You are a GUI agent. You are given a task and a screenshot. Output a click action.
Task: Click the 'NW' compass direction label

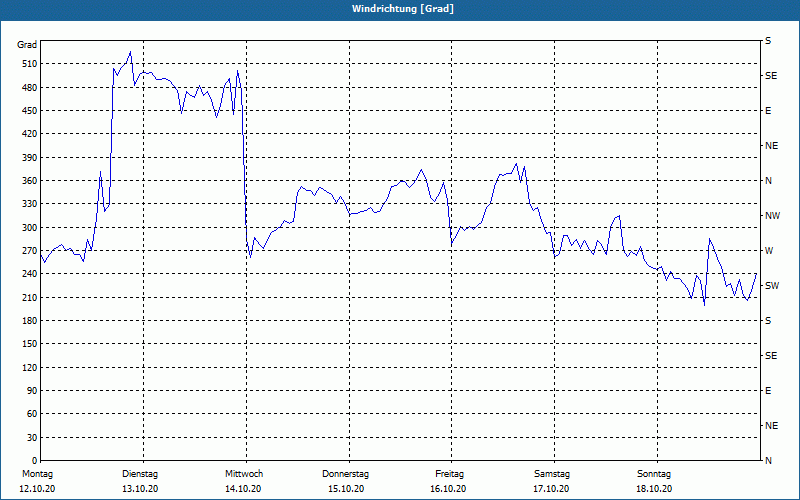tap(772, 216)
